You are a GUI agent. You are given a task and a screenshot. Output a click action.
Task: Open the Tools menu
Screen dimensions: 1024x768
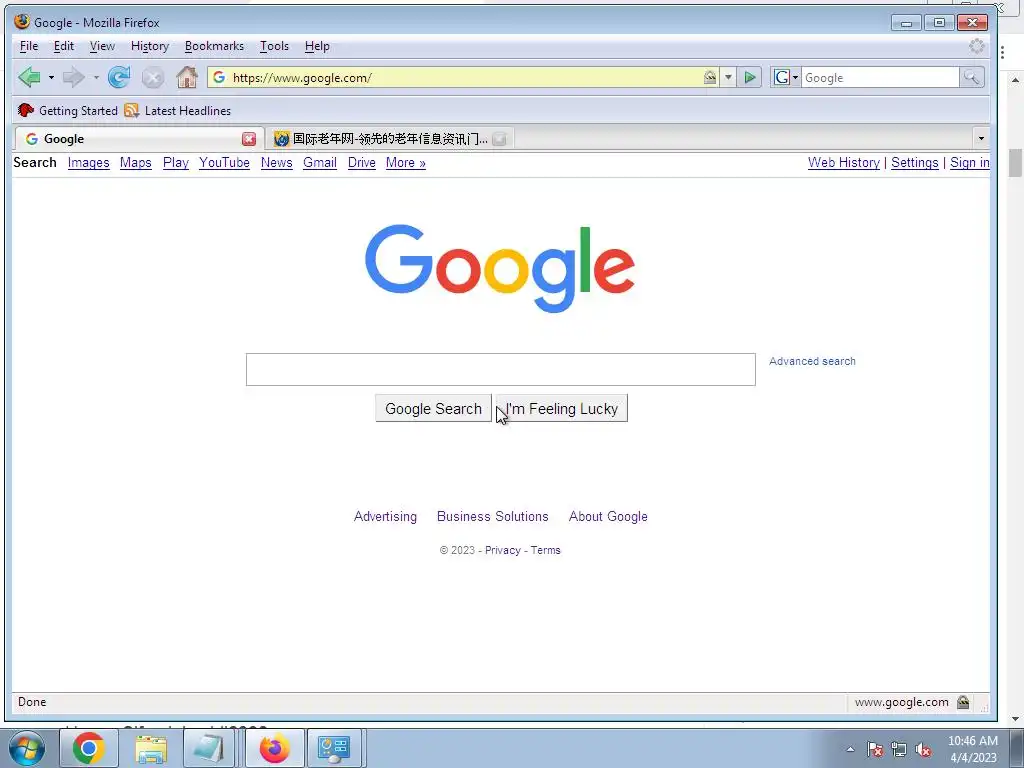274,46
